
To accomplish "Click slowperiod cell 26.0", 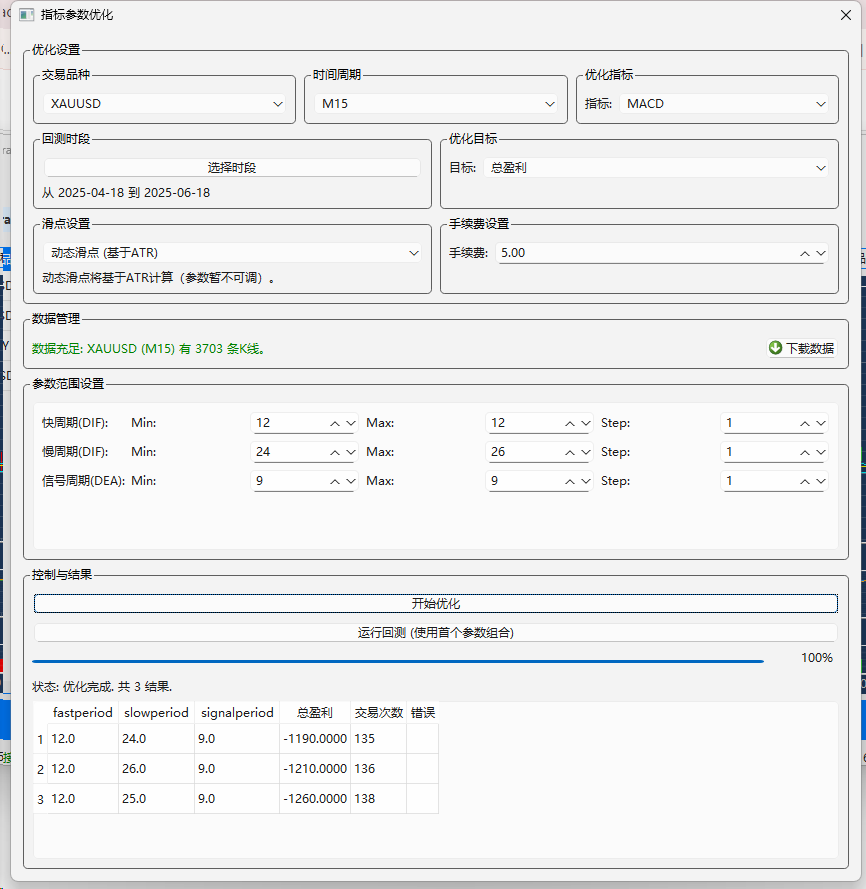I will 157,769.
